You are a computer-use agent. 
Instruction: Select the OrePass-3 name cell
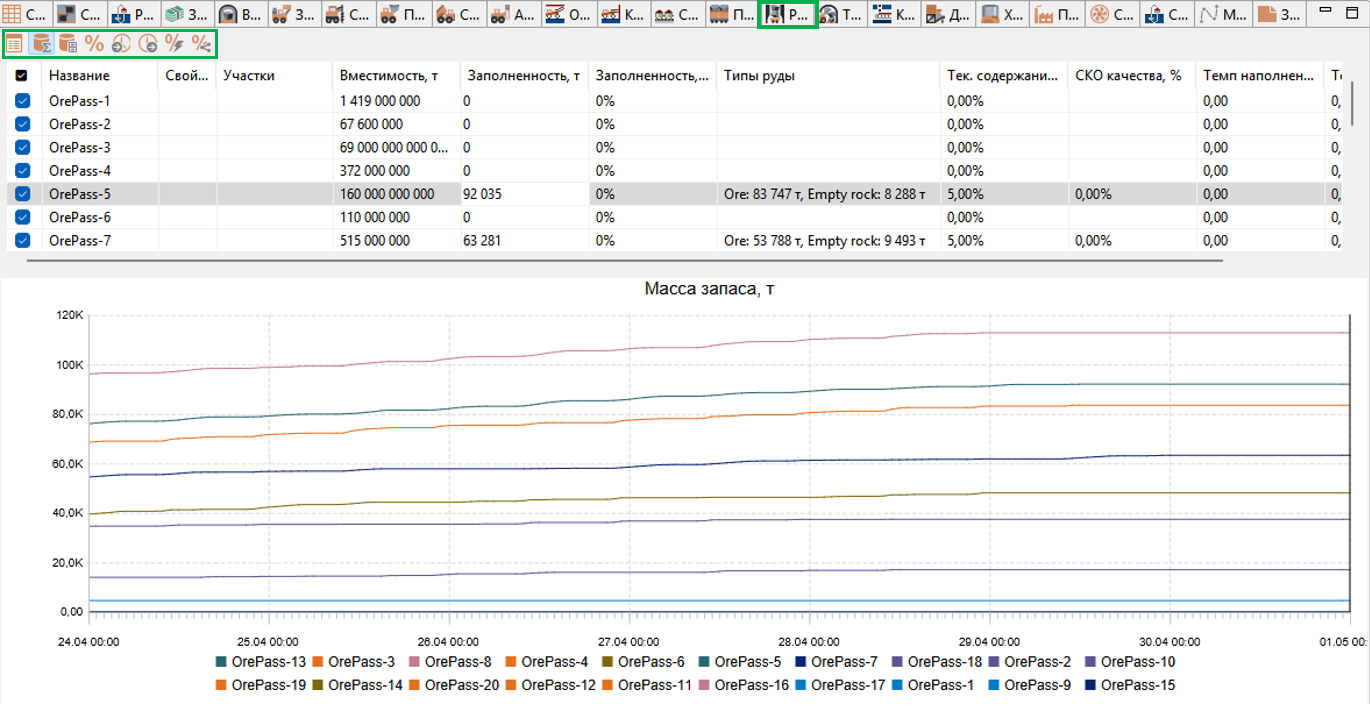100,147
